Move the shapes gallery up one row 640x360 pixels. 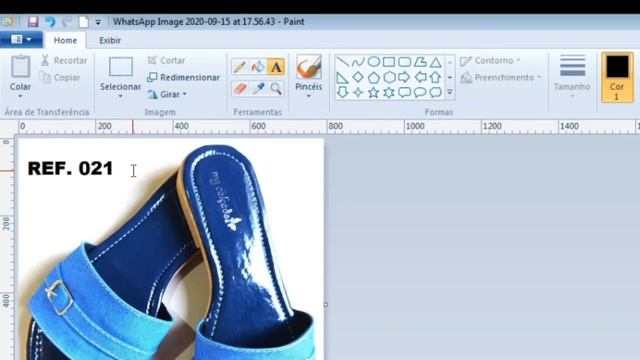450,62
